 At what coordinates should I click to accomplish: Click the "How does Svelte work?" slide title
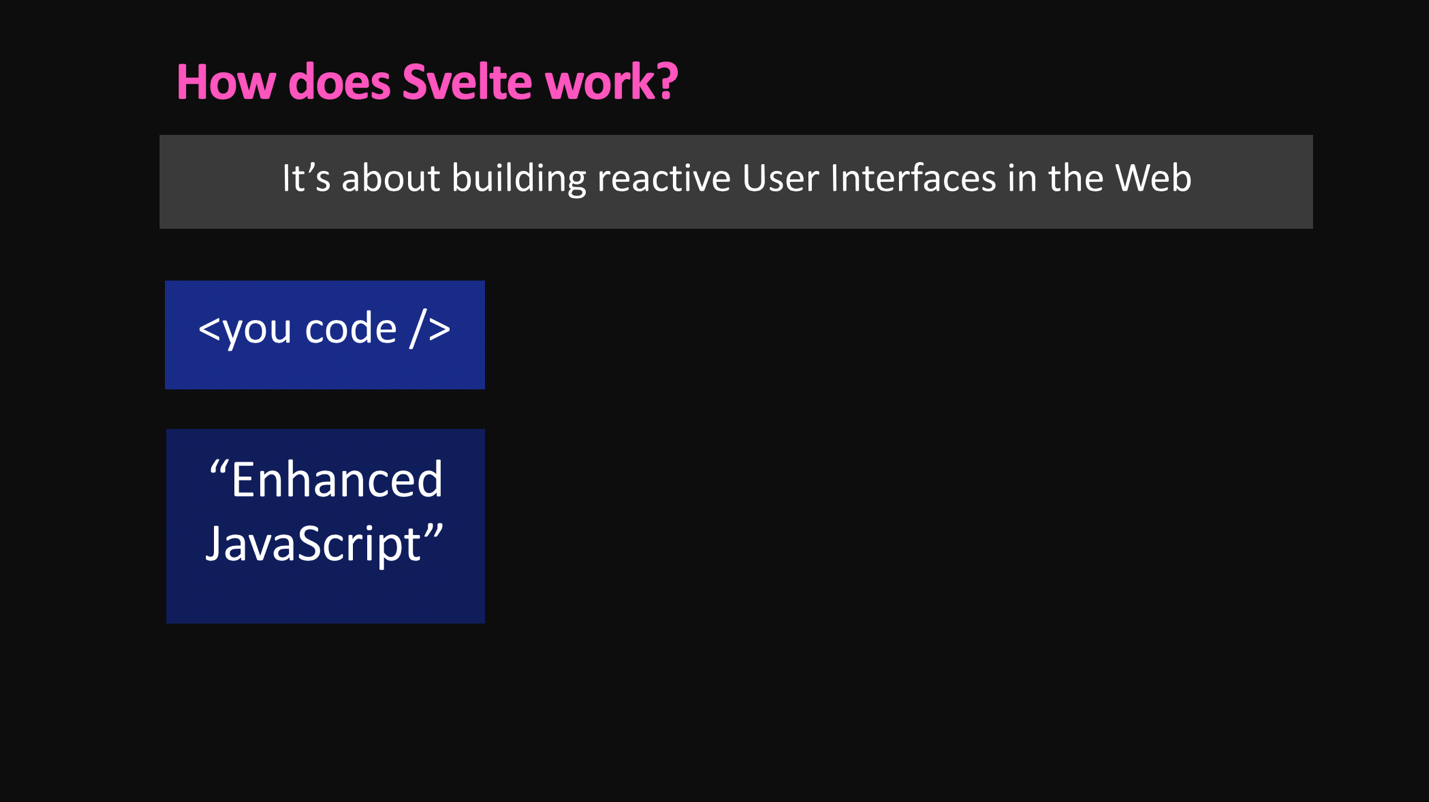(427, 82)
